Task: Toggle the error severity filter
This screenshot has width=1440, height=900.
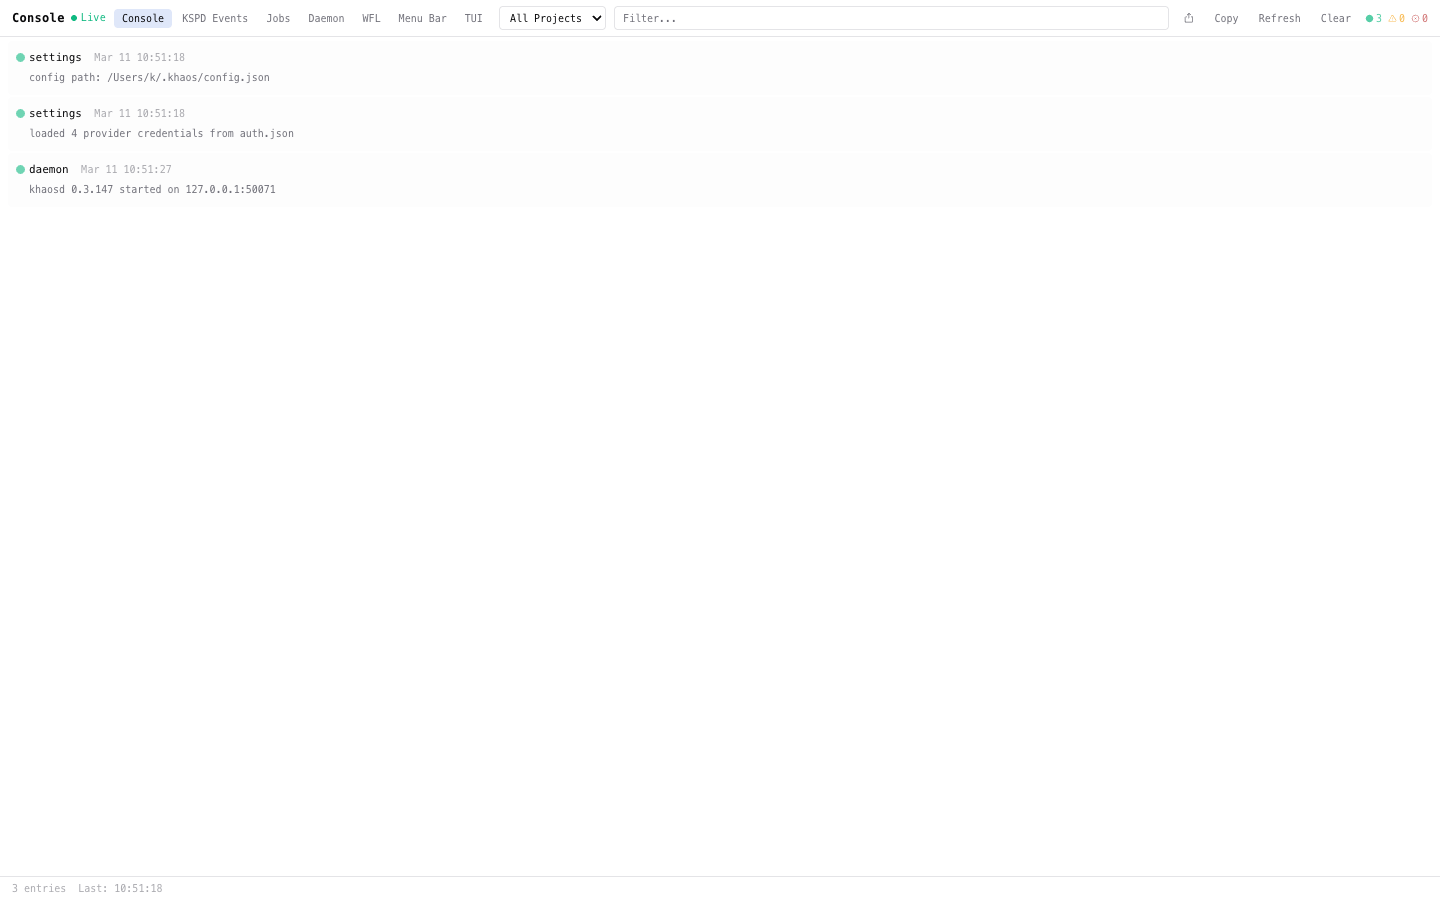Action: 1420,18
